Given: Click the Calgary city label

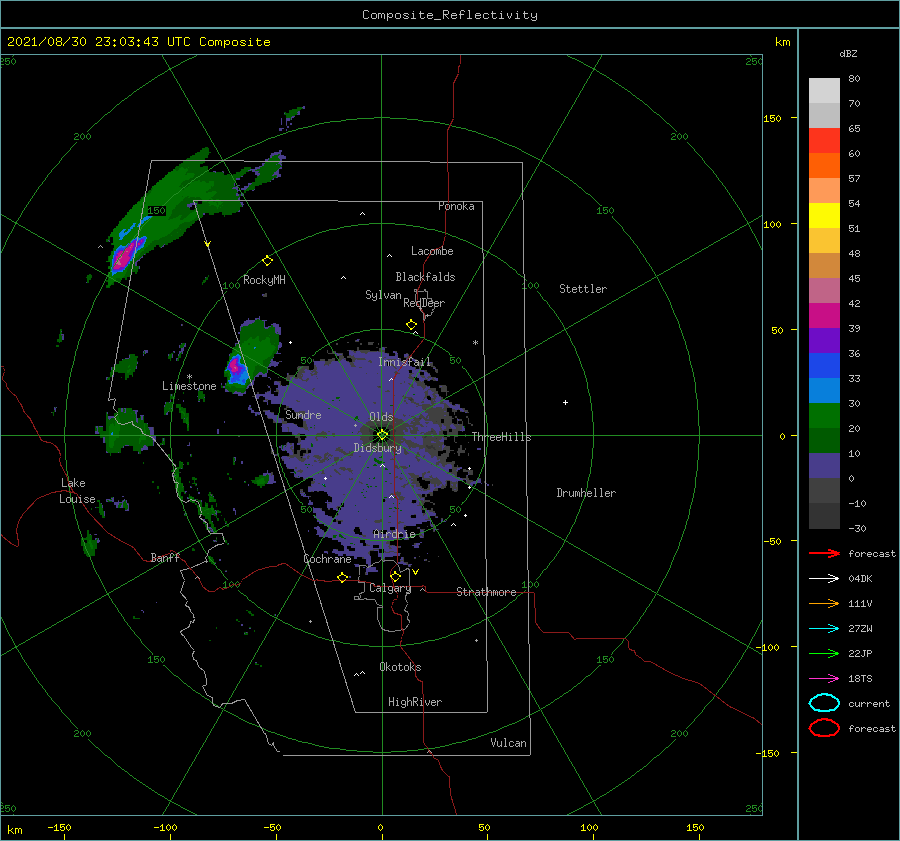Looking at the screenshot, I should (x=390, y=588).
